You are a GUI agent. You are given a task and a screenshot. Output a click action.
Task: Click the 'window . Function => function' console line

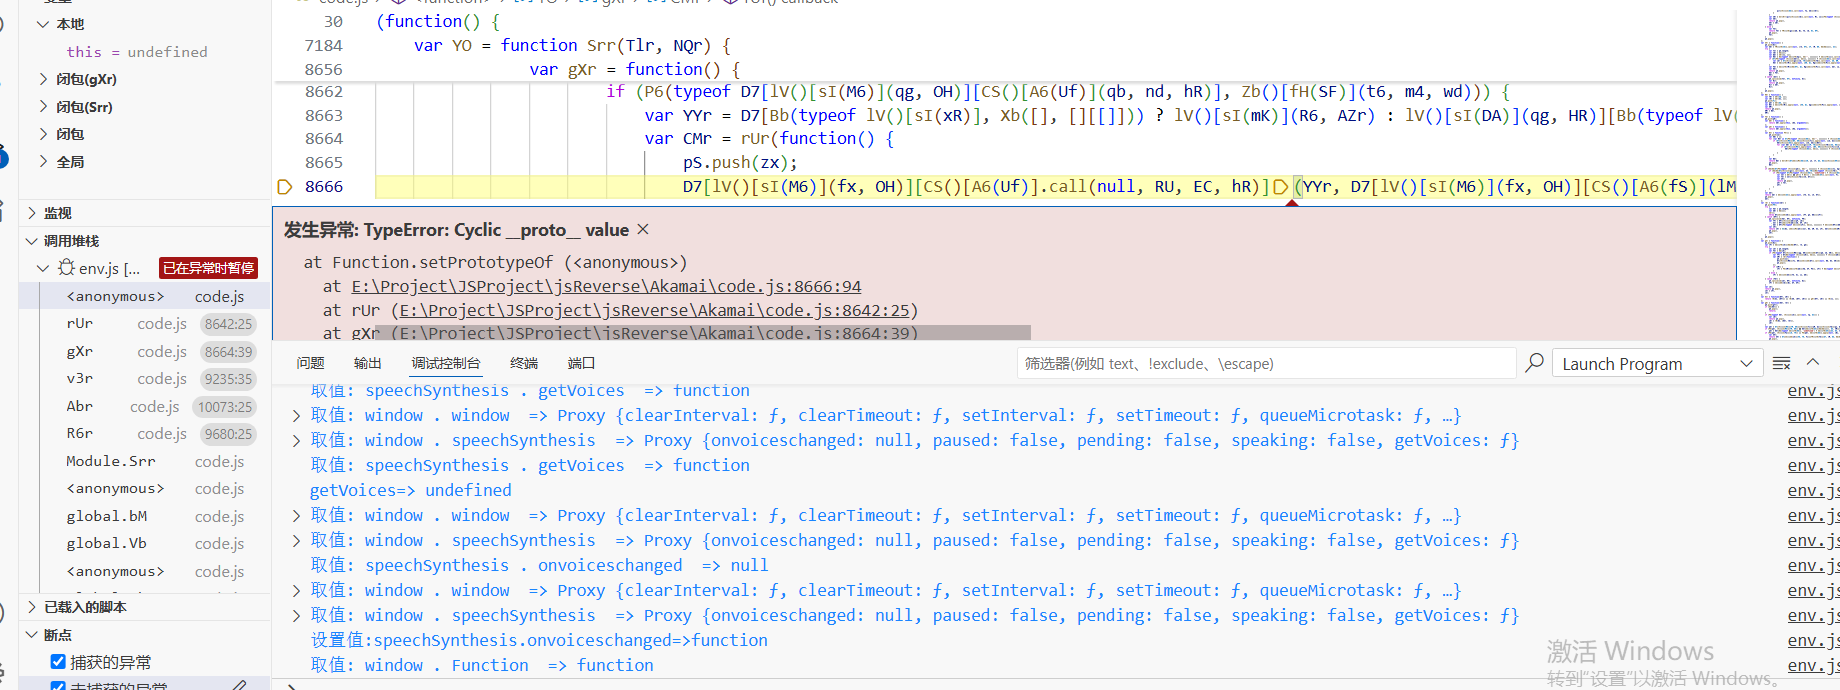tap(481, 665)
